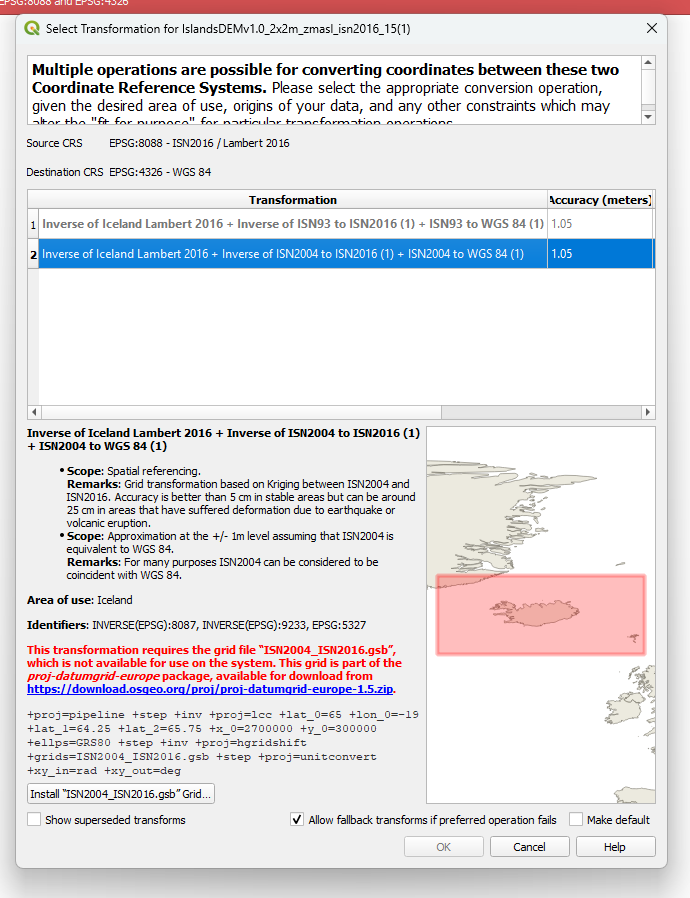Screen dimensions: 690x898
Task: Click the horizontal scrollbar of transformation table
Action: click(241, 412)
